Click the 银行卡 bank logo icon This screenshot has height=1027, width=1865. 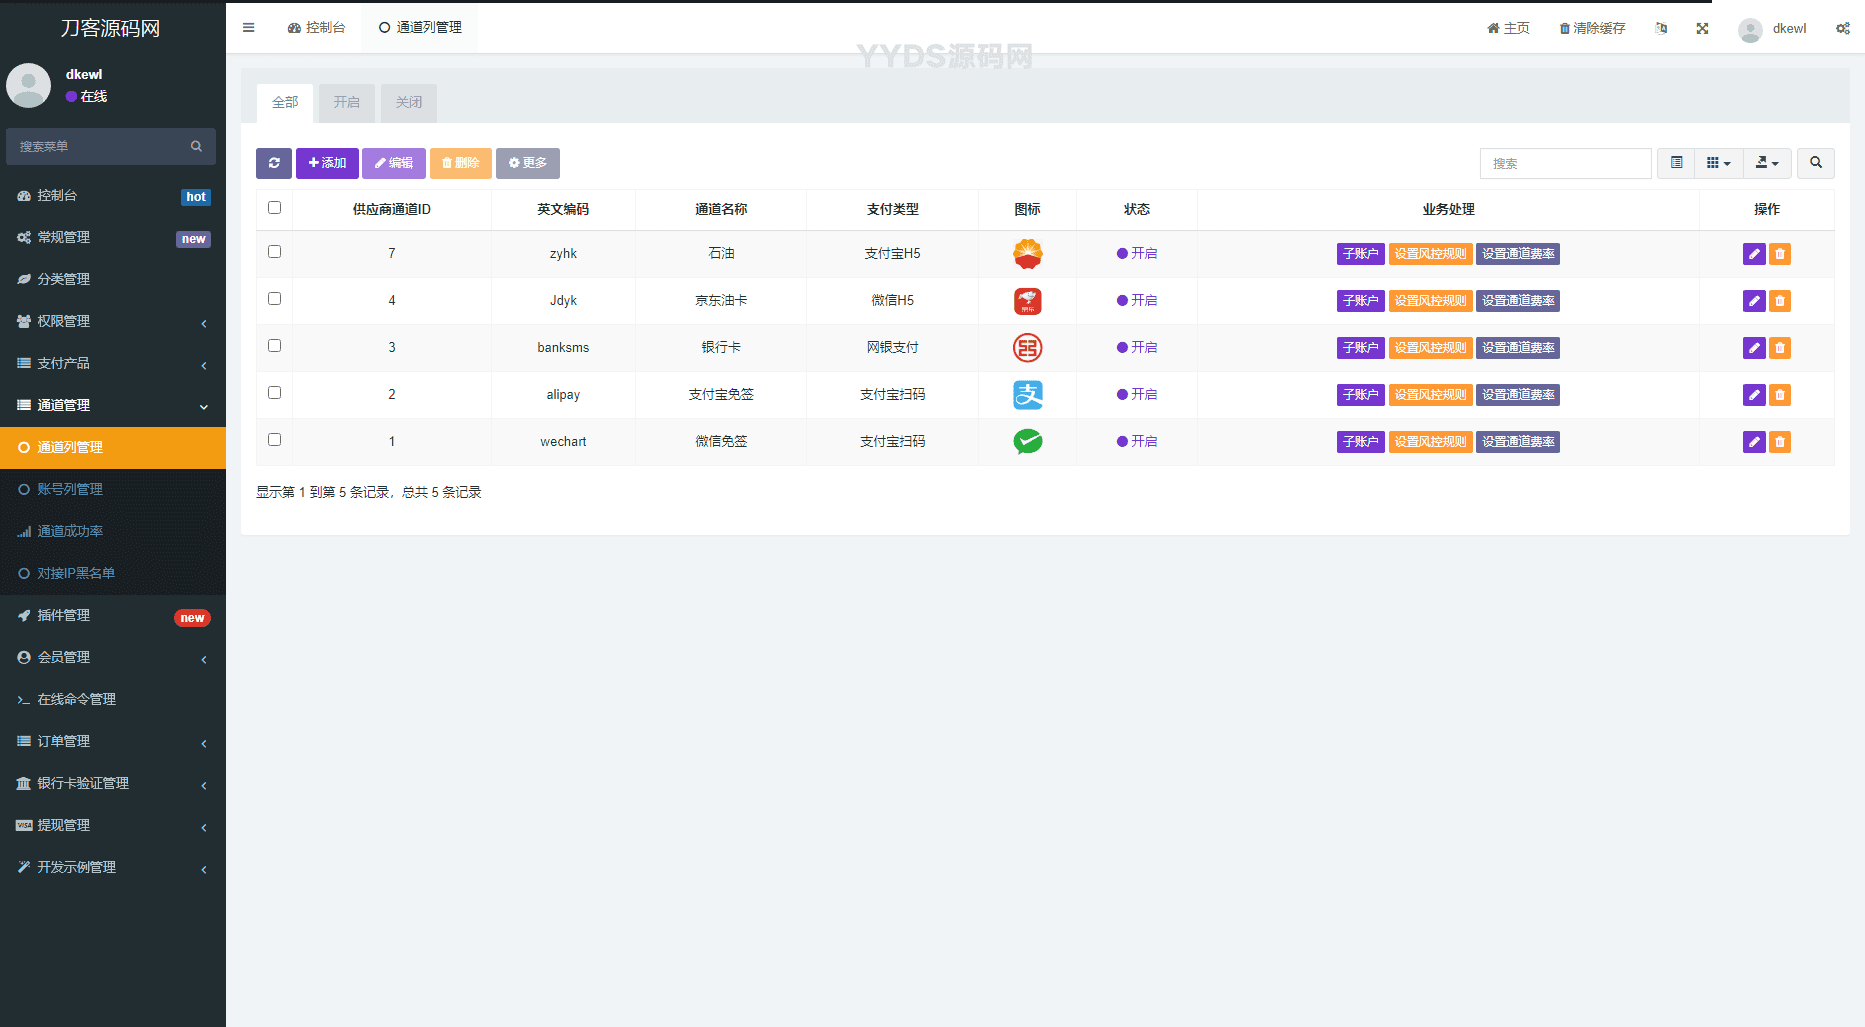pyautogui.click(x=1027, y=348)
